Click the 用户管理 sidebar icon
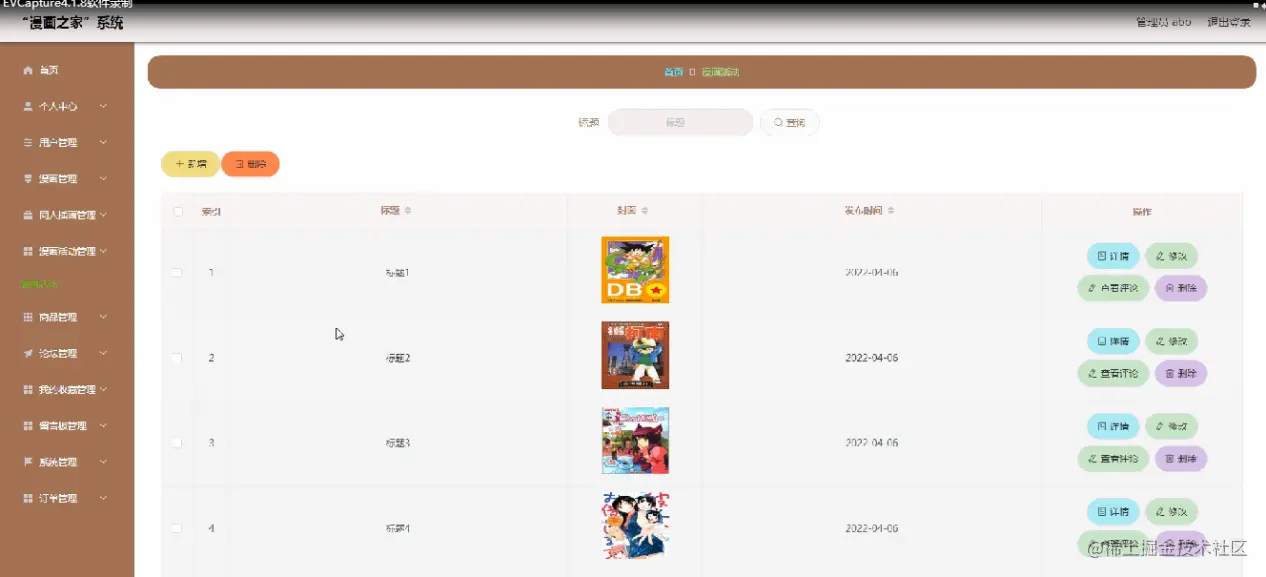The width and height of the screenshot is (1266, 577). point(28,143)
